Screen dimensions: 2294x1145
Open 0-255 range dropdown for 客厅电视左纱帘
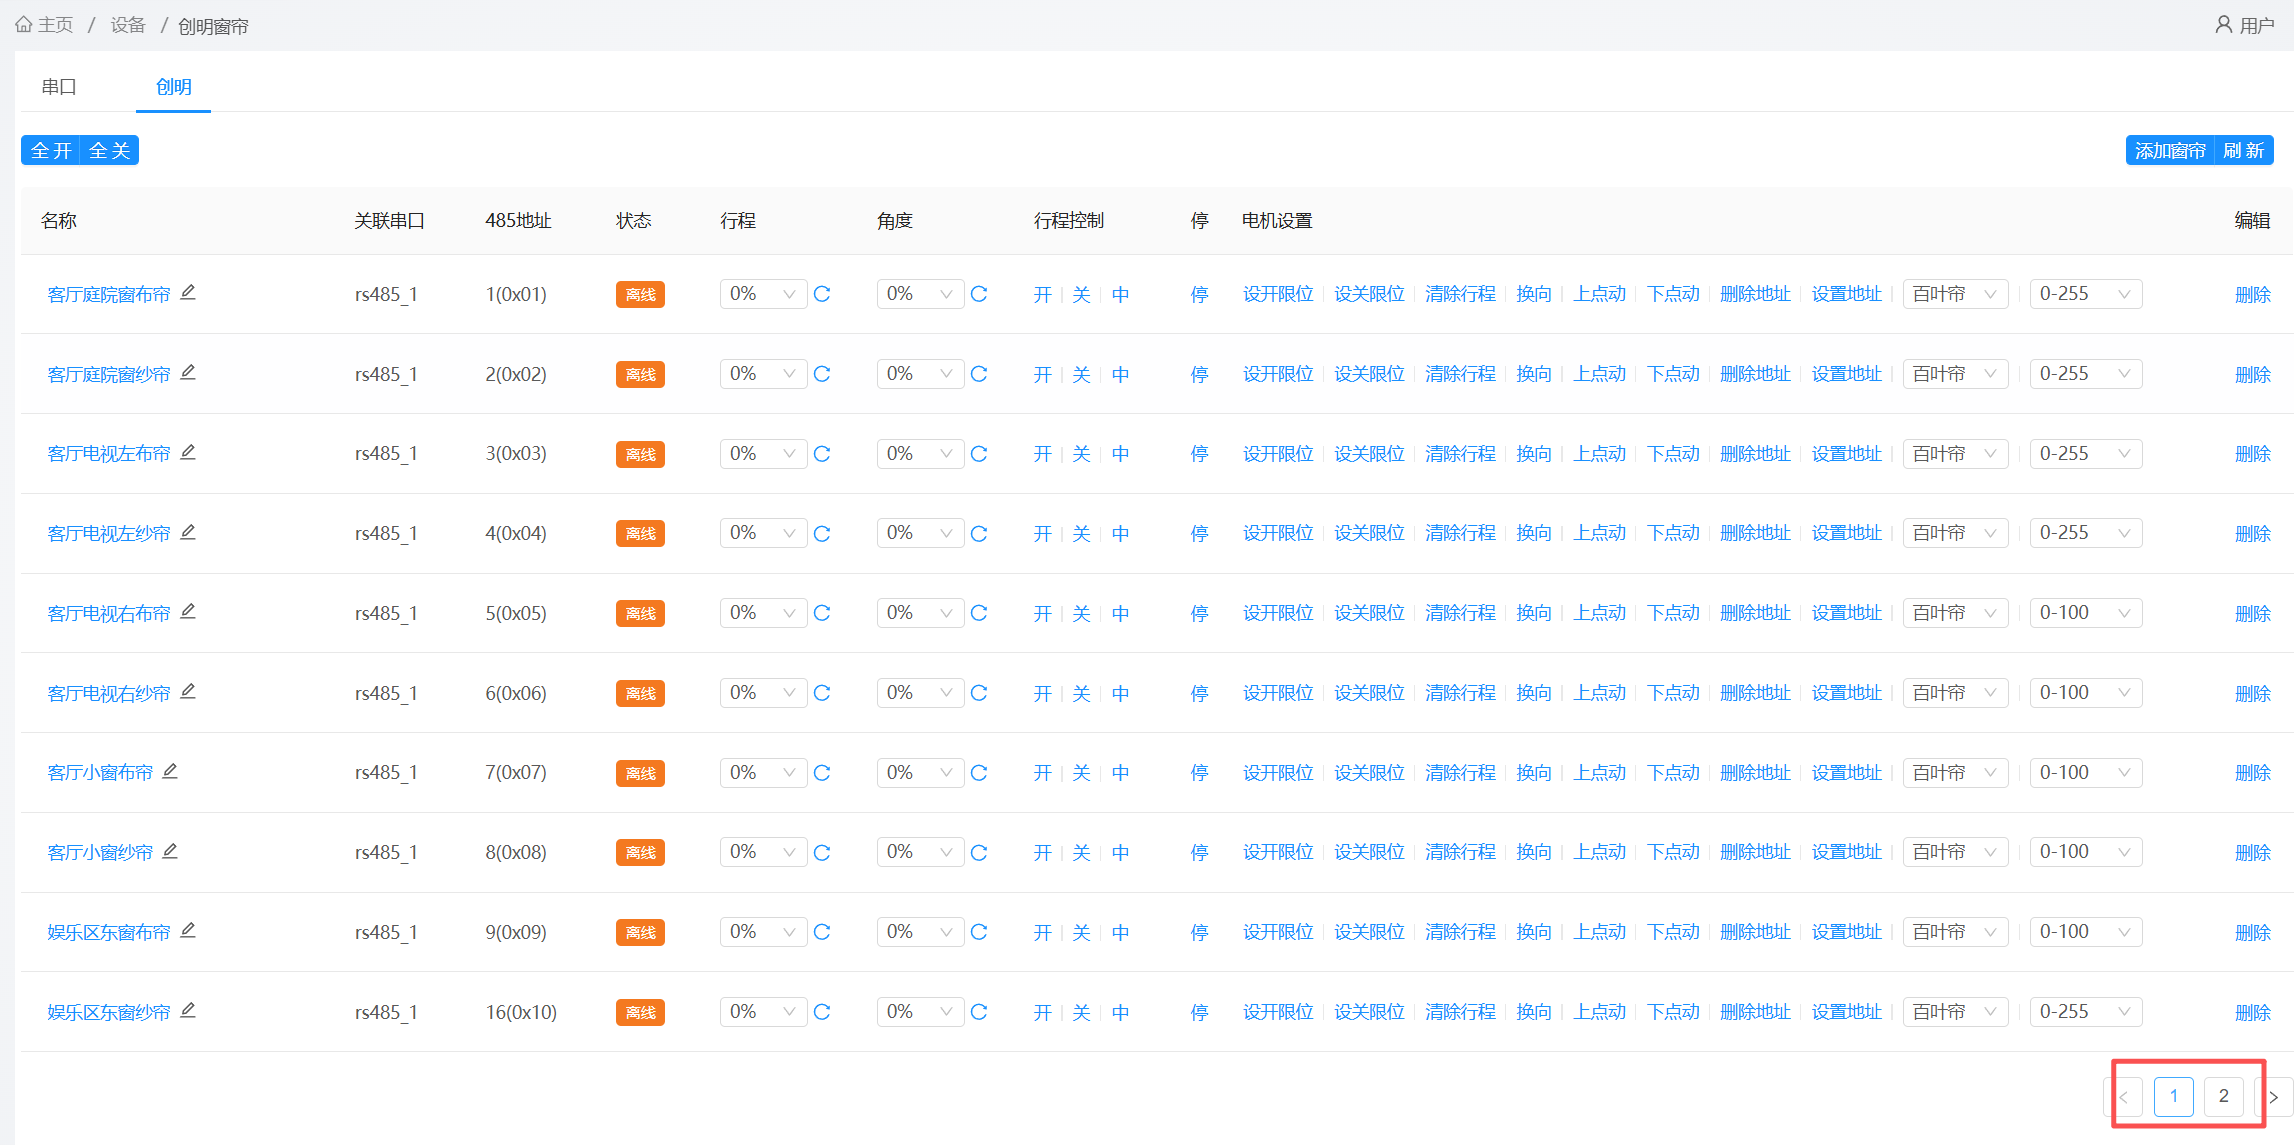pos(2086,533)
